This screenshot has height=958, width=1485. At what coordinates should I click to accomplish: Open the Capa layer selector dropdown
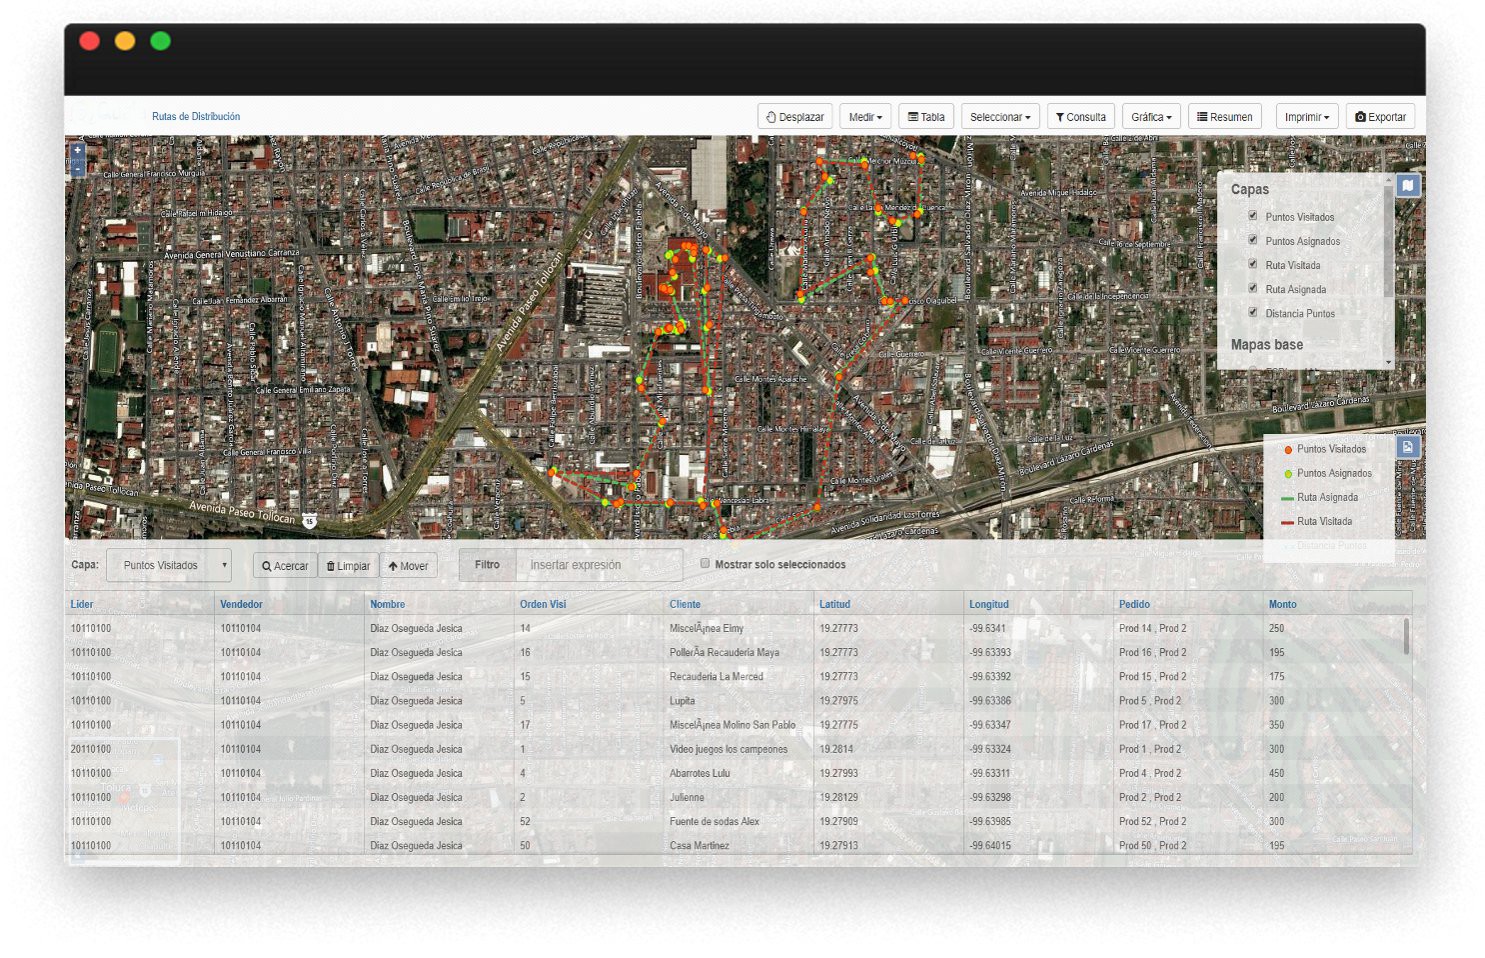(169, 566)
